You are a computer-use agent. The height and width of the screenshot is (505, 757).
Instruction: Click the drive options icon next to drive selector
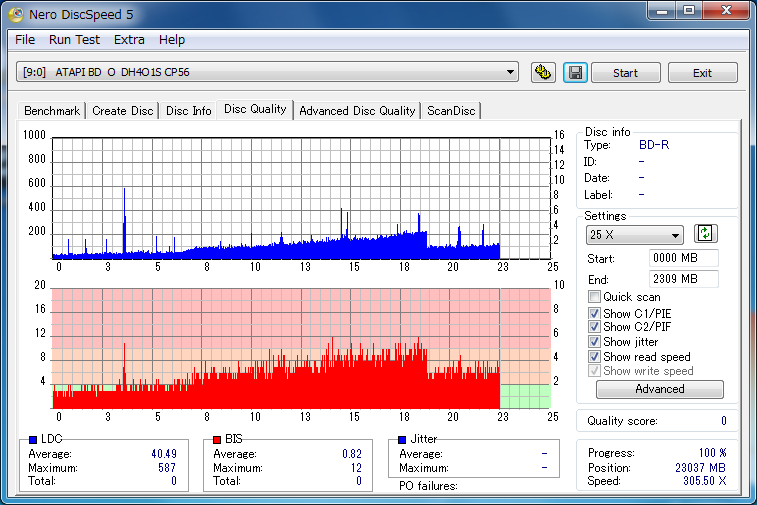pos(543,73)
